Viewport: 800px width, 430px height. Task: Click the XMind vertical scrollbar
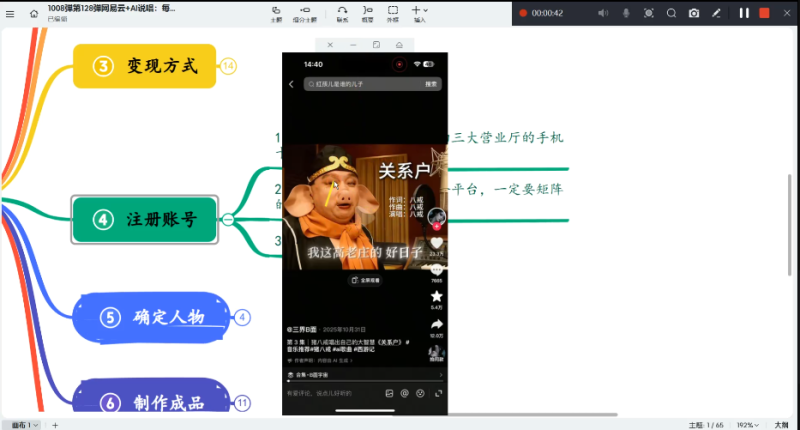coord(789,224)
